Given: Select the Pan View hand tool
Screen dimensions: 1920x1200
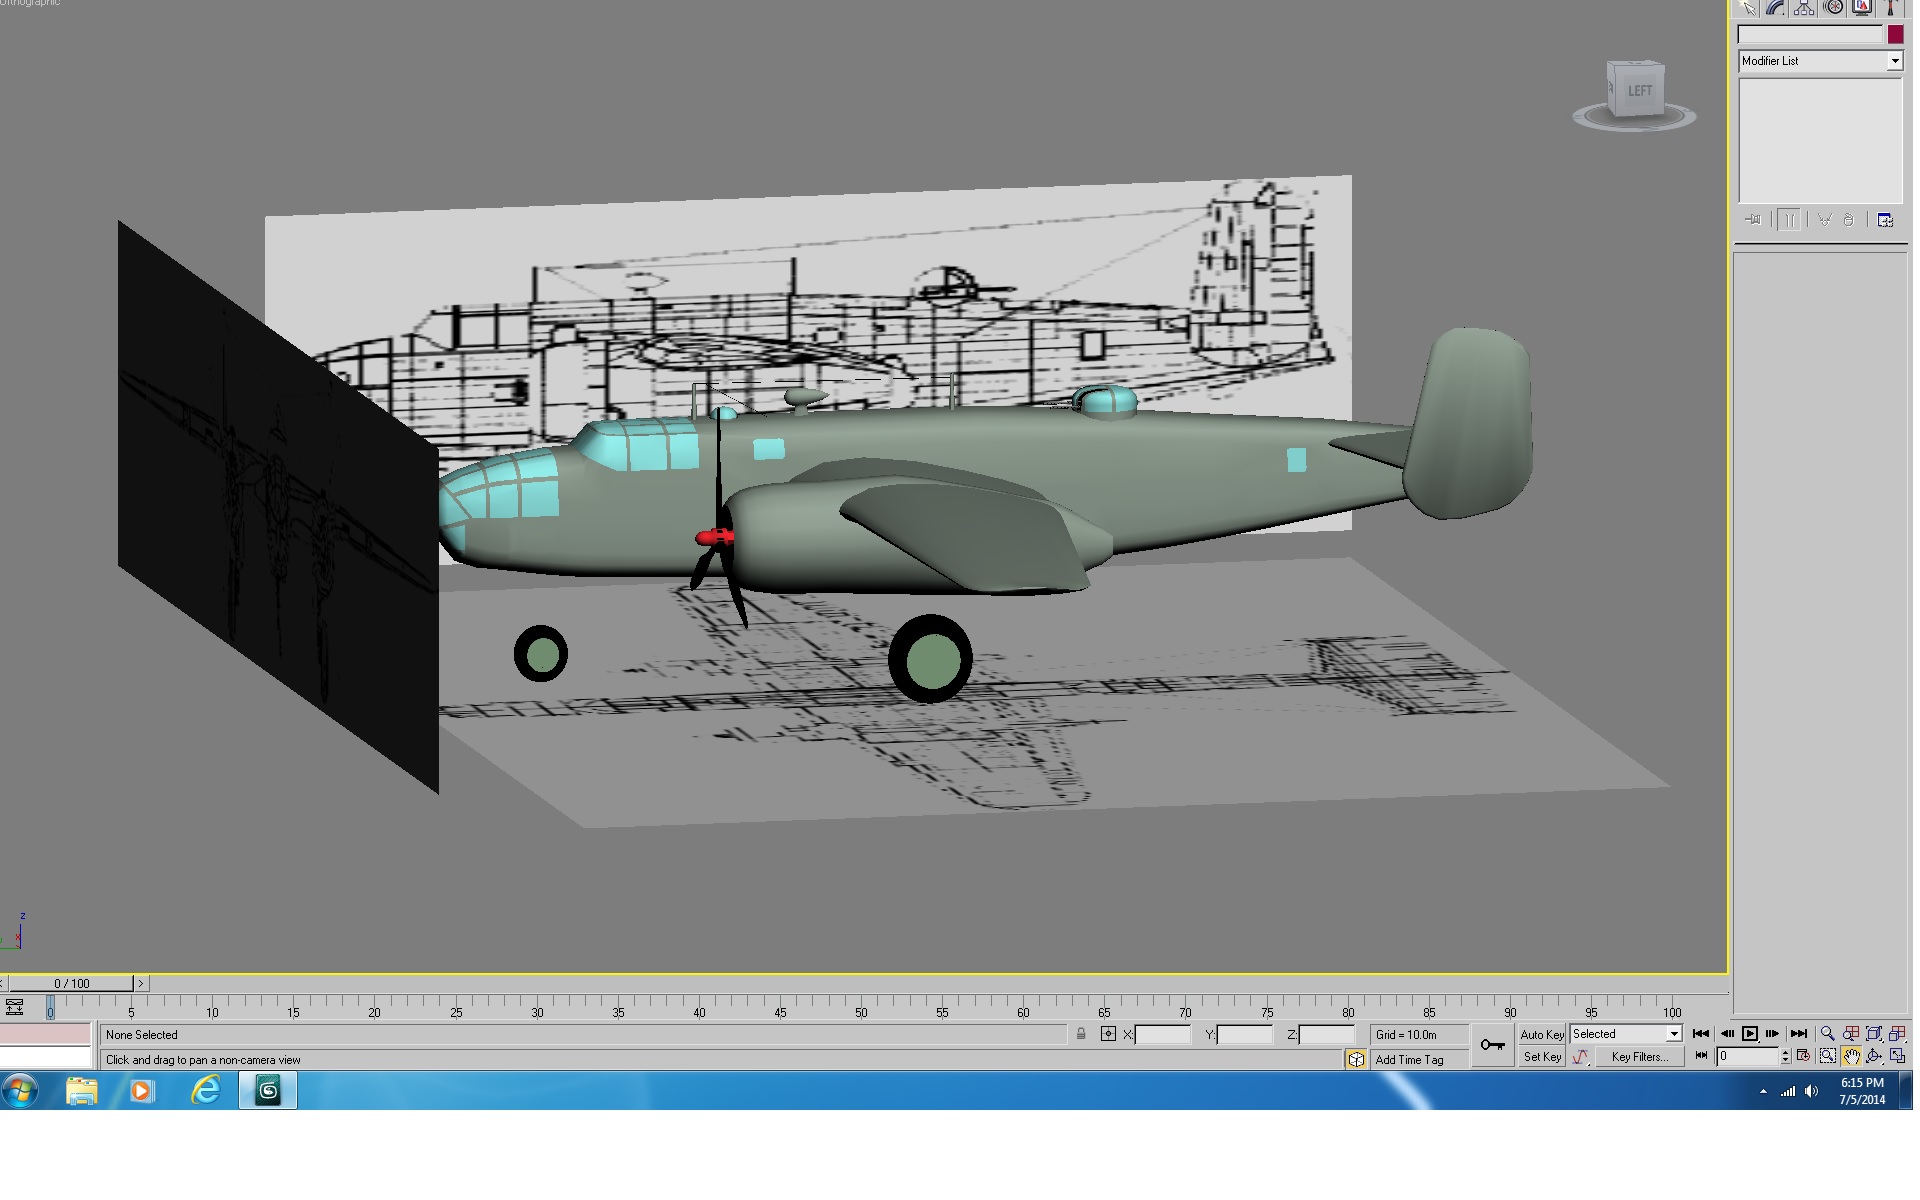Looking at the screenshot, I should tap(1851, 1057).
